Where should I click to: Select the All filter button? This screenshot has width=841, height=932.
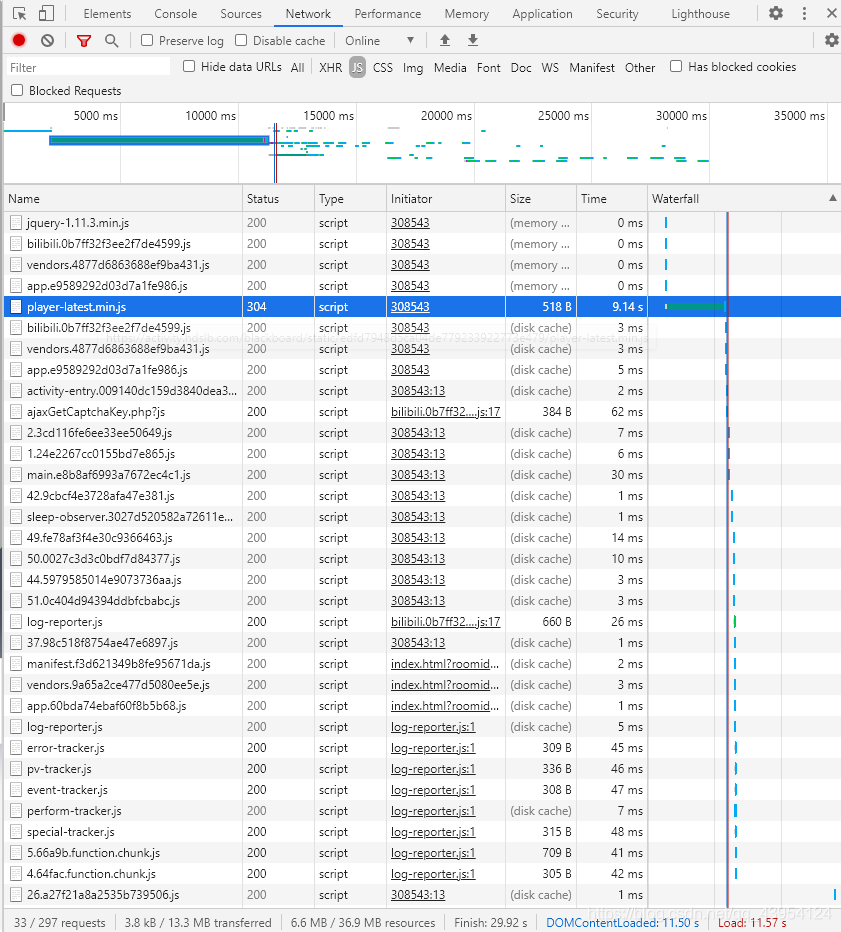(298, 67)
